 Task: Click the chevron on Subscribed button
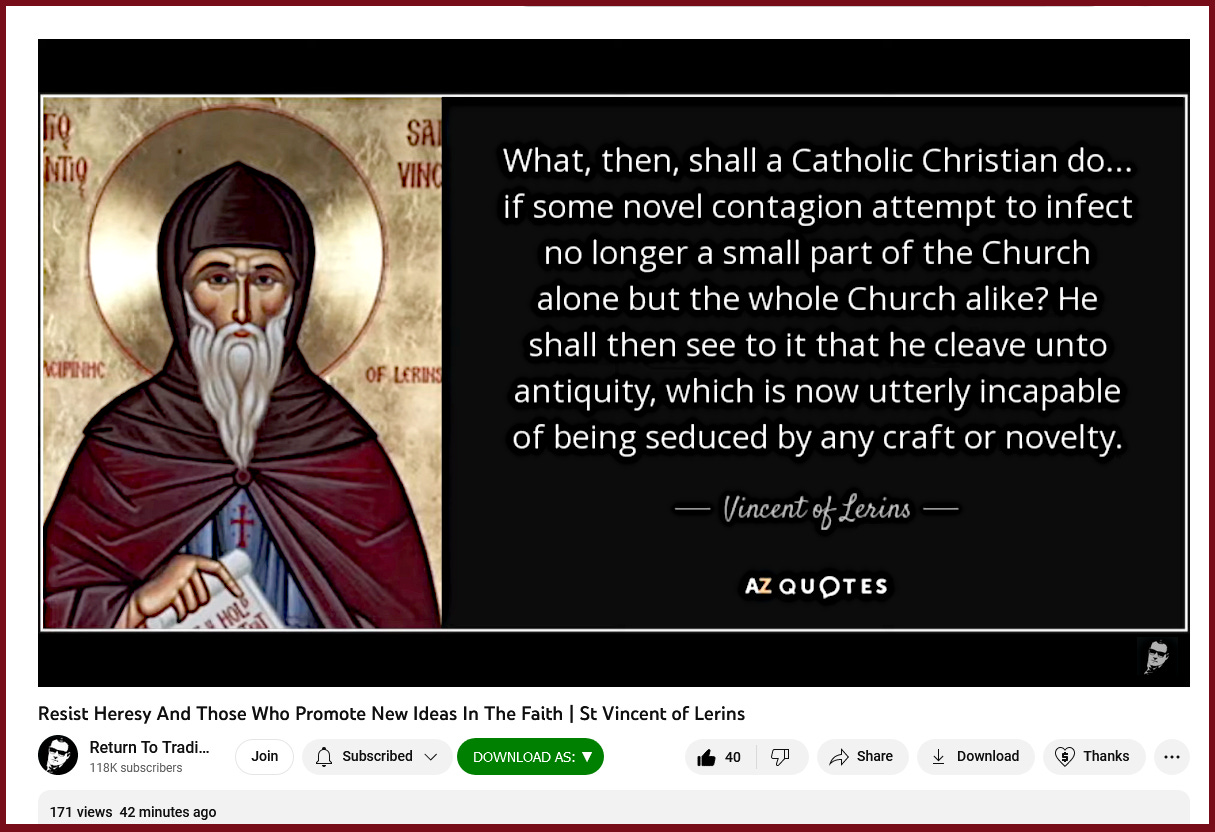[x=431, y=757]
